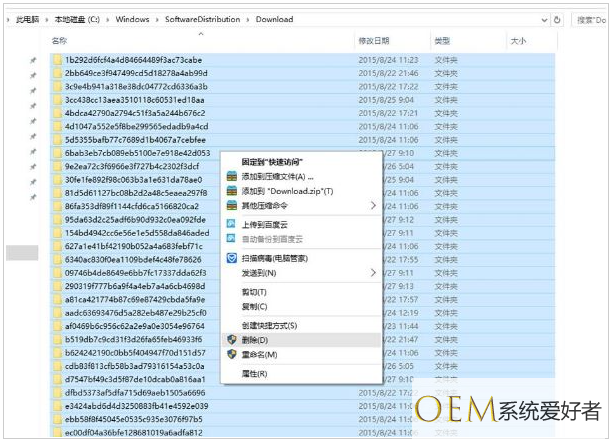Click SoftwareDistribution breadcrumb segment
This screenshot has height=440, width=610.
point(202,19)
